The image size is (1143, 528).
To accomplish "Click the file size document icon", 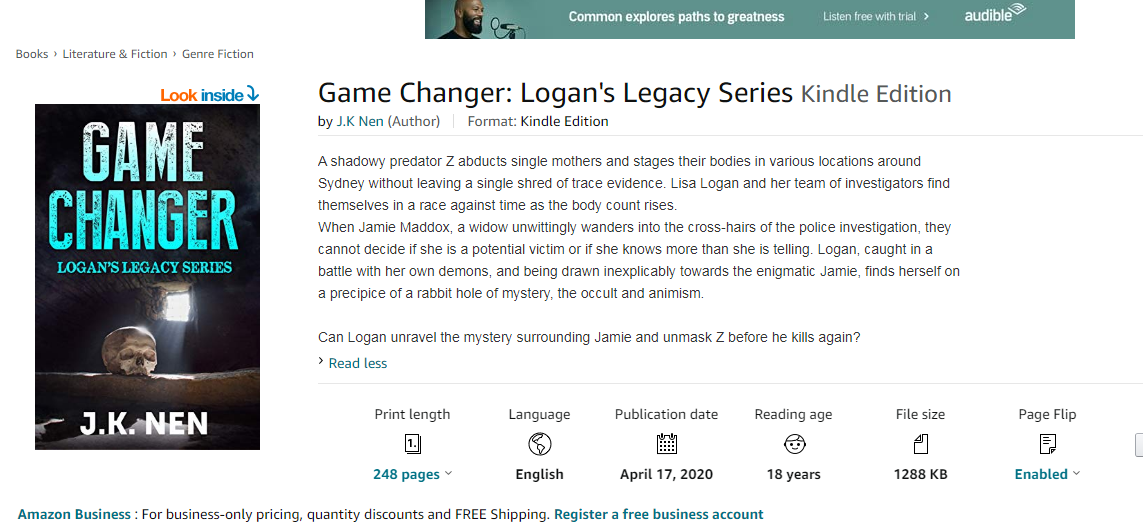I will point(920,444).
